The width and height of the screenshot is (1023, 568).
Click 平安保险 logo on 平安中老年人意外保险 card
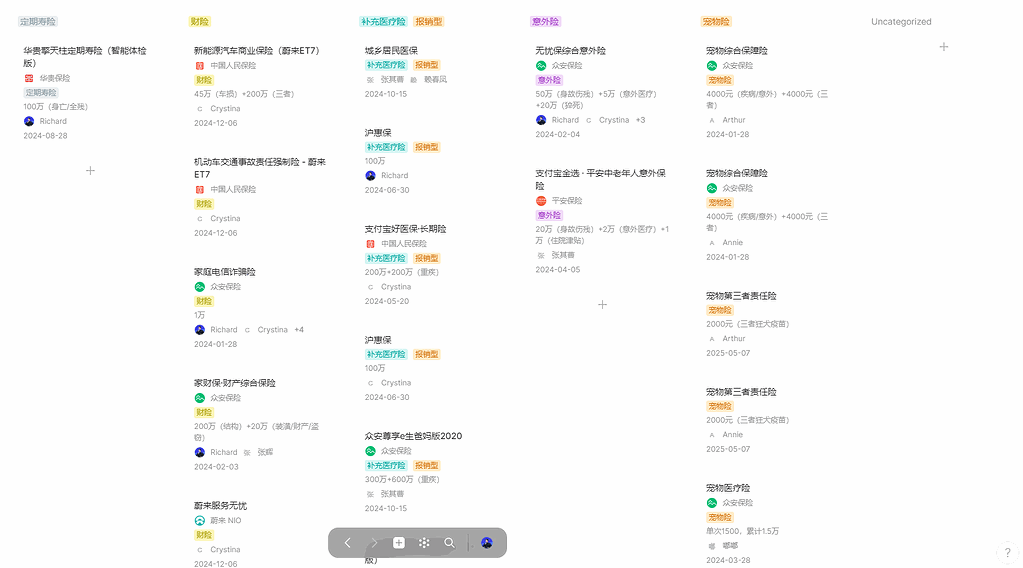541,201
